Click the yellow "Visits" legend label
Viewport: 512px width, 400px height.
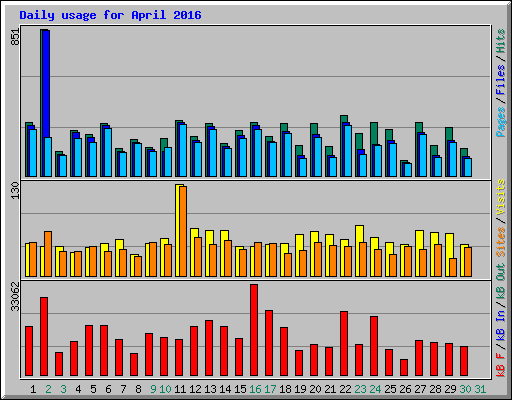click(500, 198)
